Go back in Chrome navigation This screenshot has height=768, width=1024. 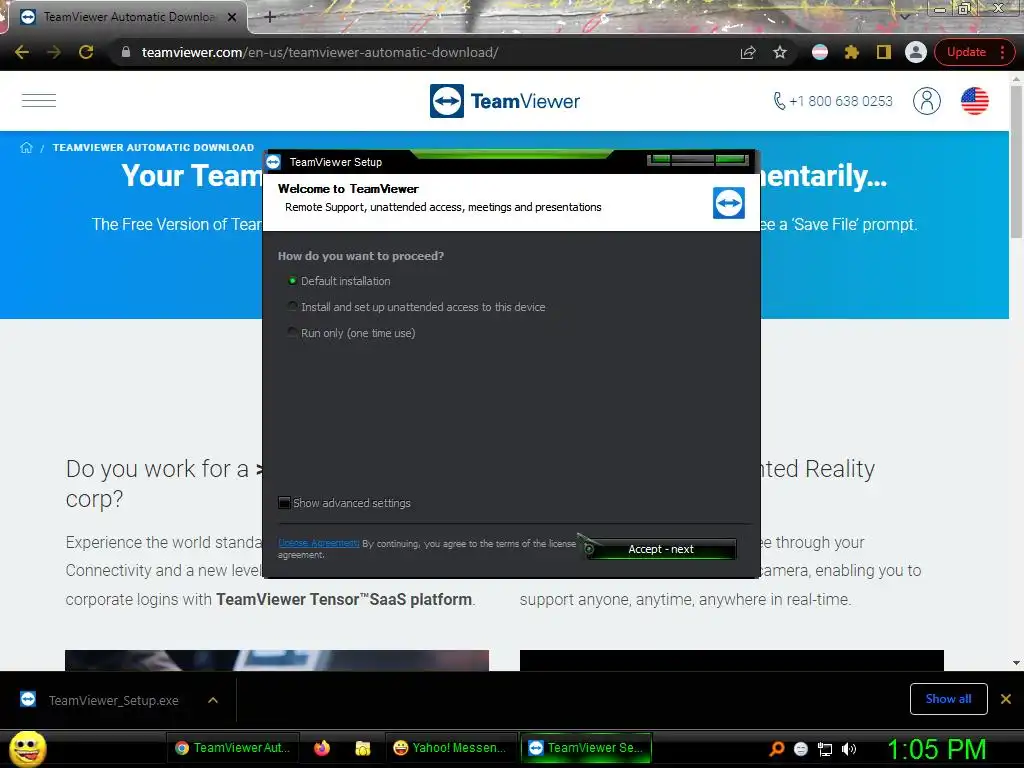(22, 52)
